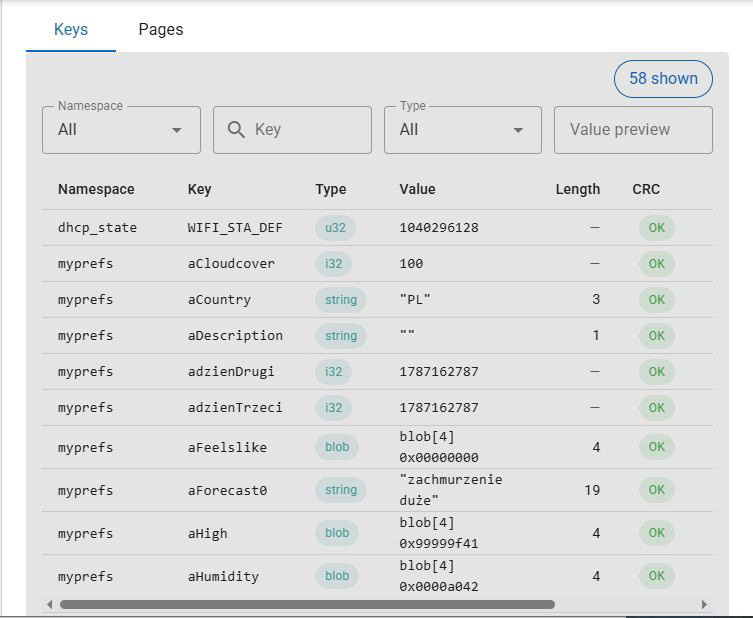The height and width of the screenshot is (618, 753).
Task: Click the string chip in aCountry row
Action: [x=341, y=300]
